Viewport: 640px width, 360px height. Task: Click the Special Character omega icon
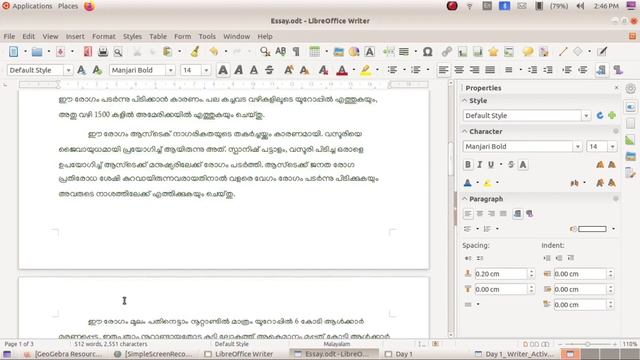point(427,51)
